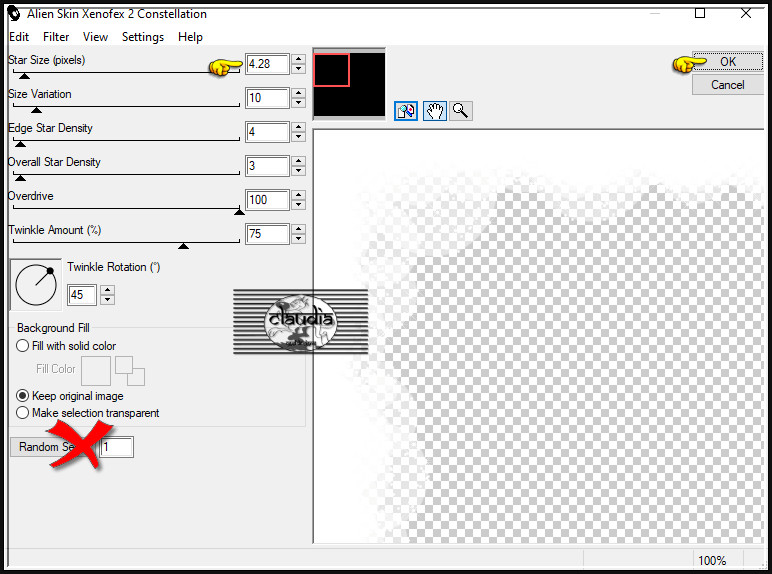Decrease Star Size with down arrow

pyautogui.click(x=298, y=69)
